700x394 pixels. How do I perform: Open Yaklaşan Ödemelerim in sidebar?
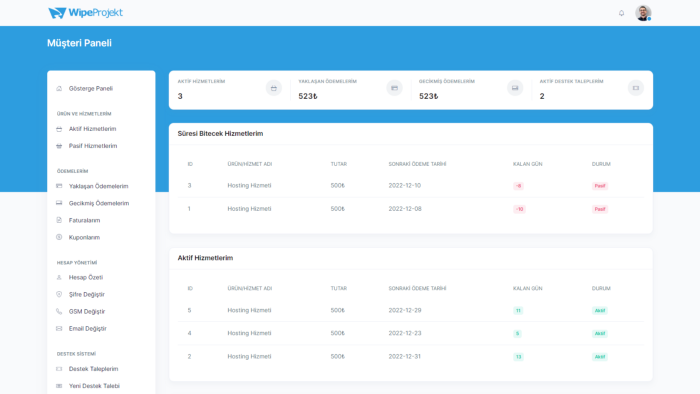tap(98, 186)
